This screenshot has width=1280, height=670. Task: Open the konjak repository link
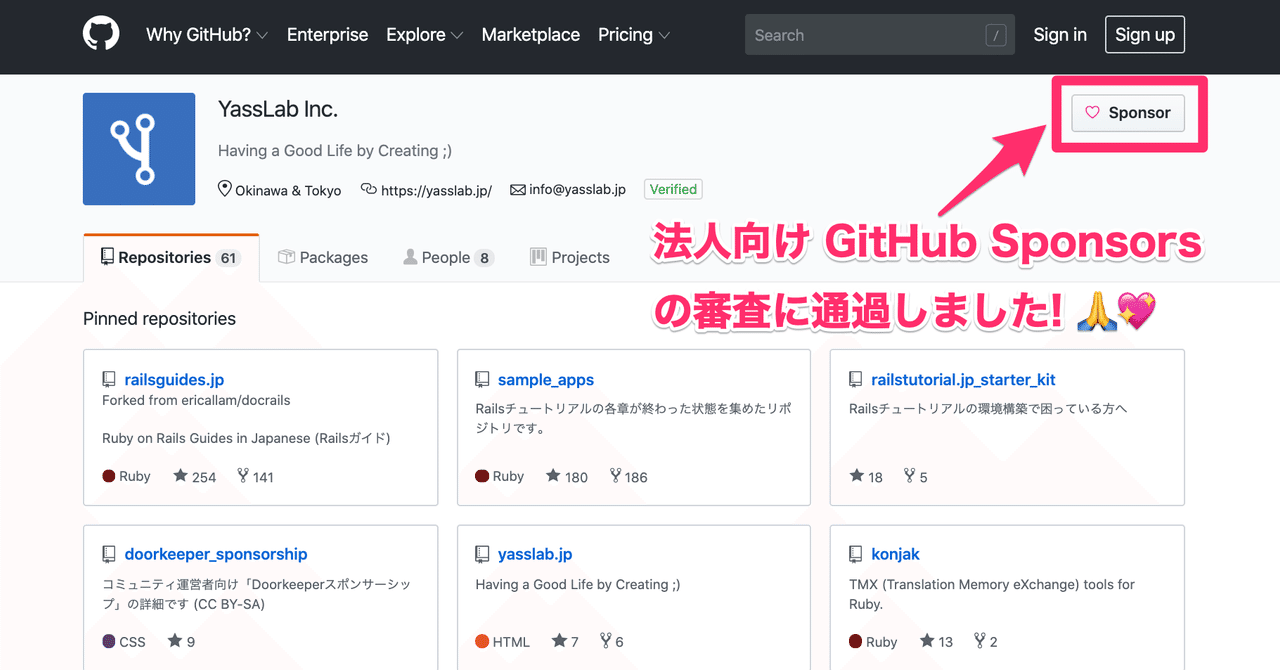tap(895, 554)
